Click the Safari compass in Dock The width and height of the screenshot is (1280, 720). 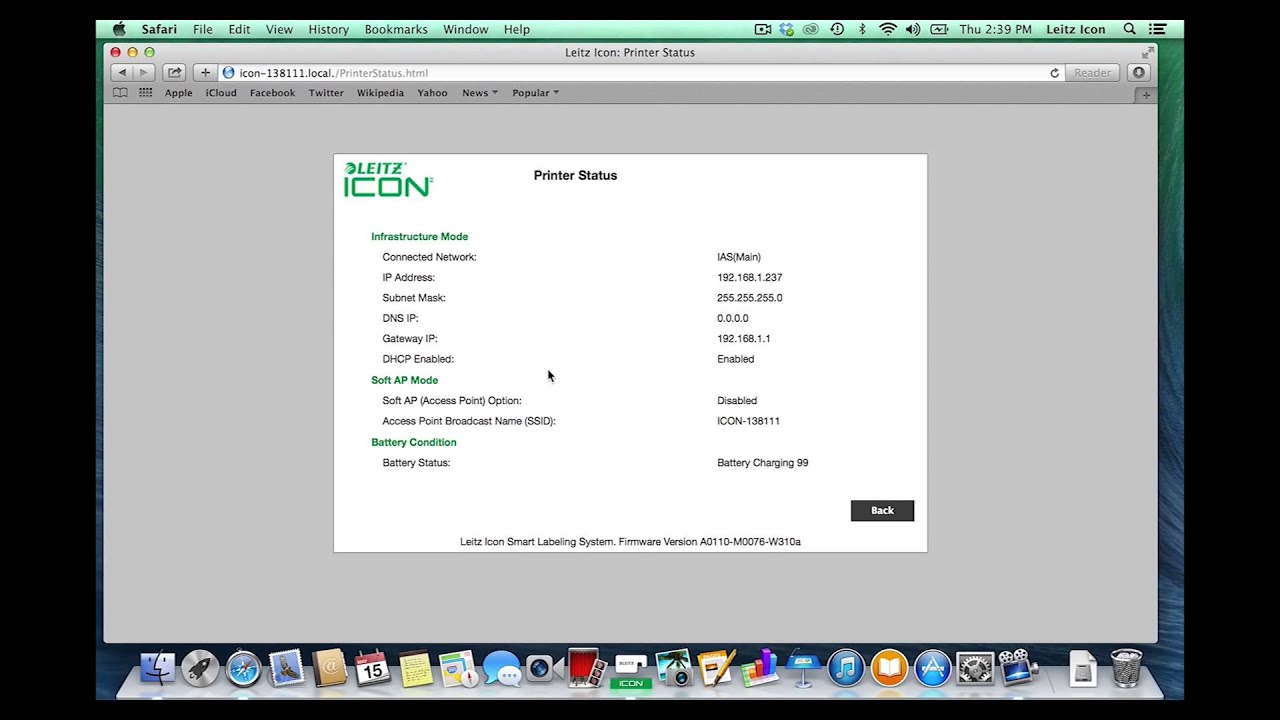pyautogui.click(x=243, y=669)
